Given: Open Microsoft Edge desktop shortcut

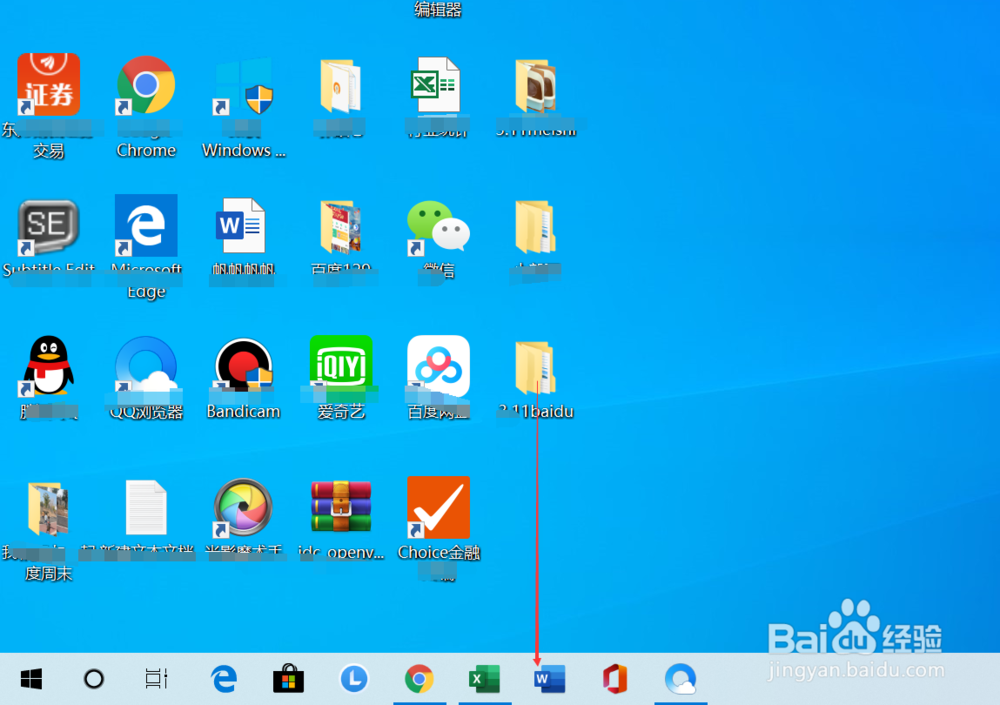Looking at the screenshot, I should (146, 226).
